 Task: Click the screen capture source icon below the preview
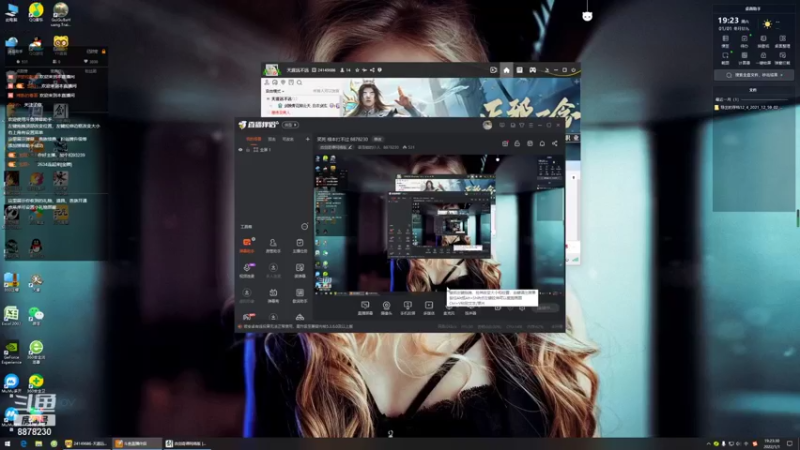tap(365, 308)
